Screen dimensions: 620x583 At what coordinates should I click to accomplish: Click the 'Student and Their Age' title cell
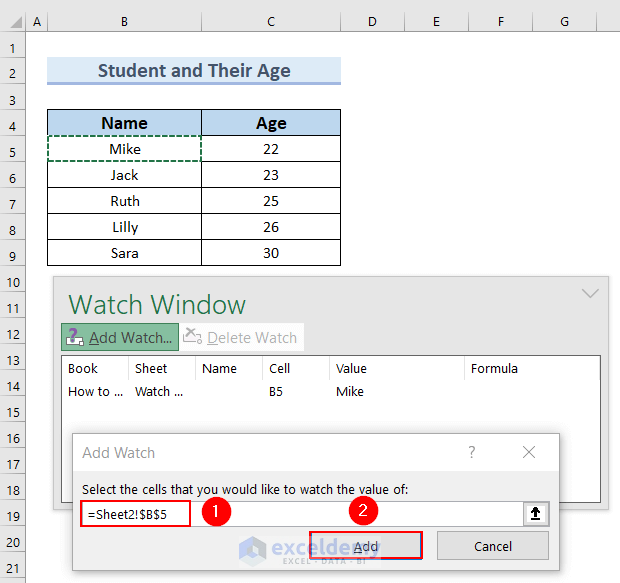pyautogui.click(x=194, y=70)
